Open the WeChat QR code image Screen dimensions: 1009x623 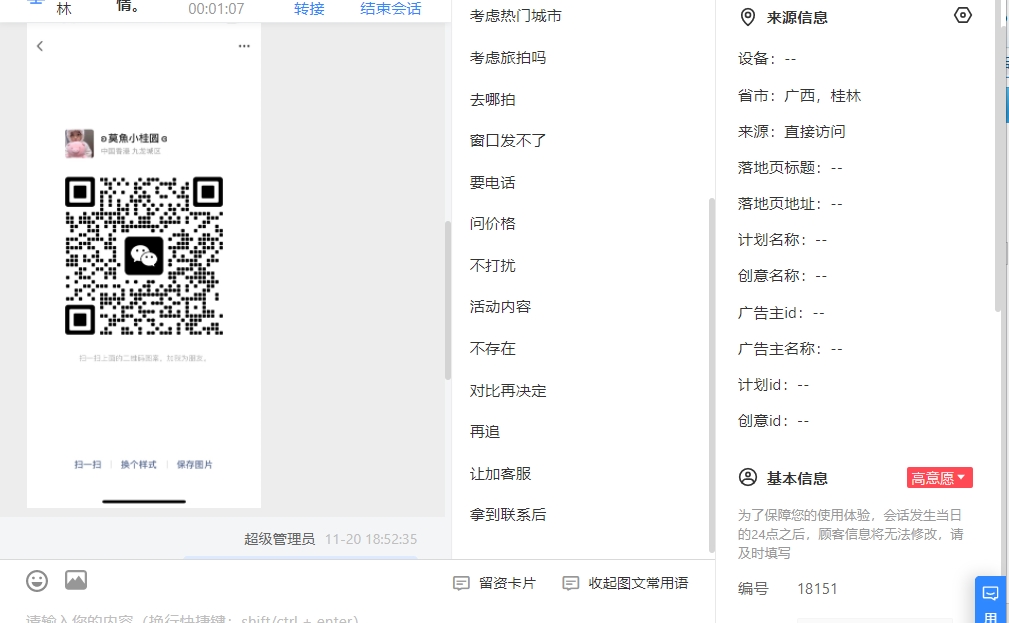(x=144, y=256)
